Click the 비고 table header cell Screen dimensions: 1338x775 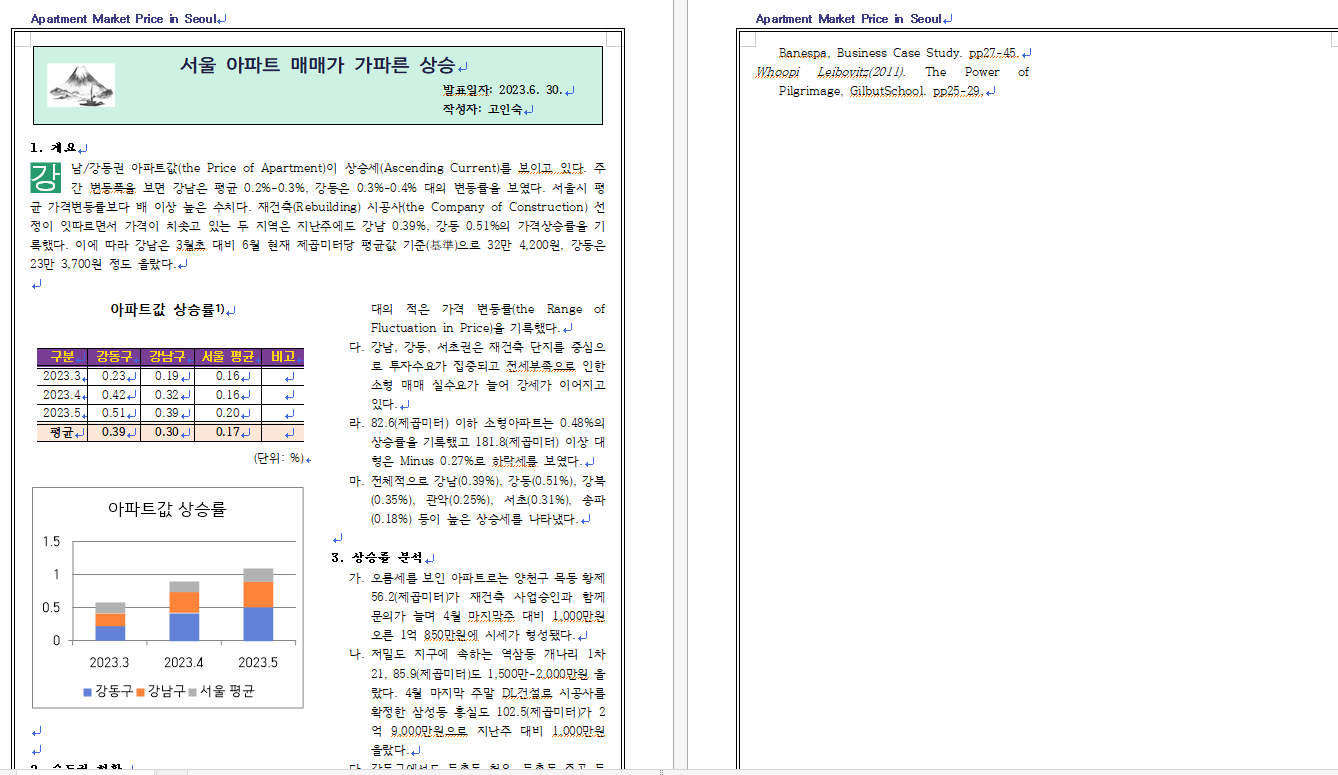[282, 357]
